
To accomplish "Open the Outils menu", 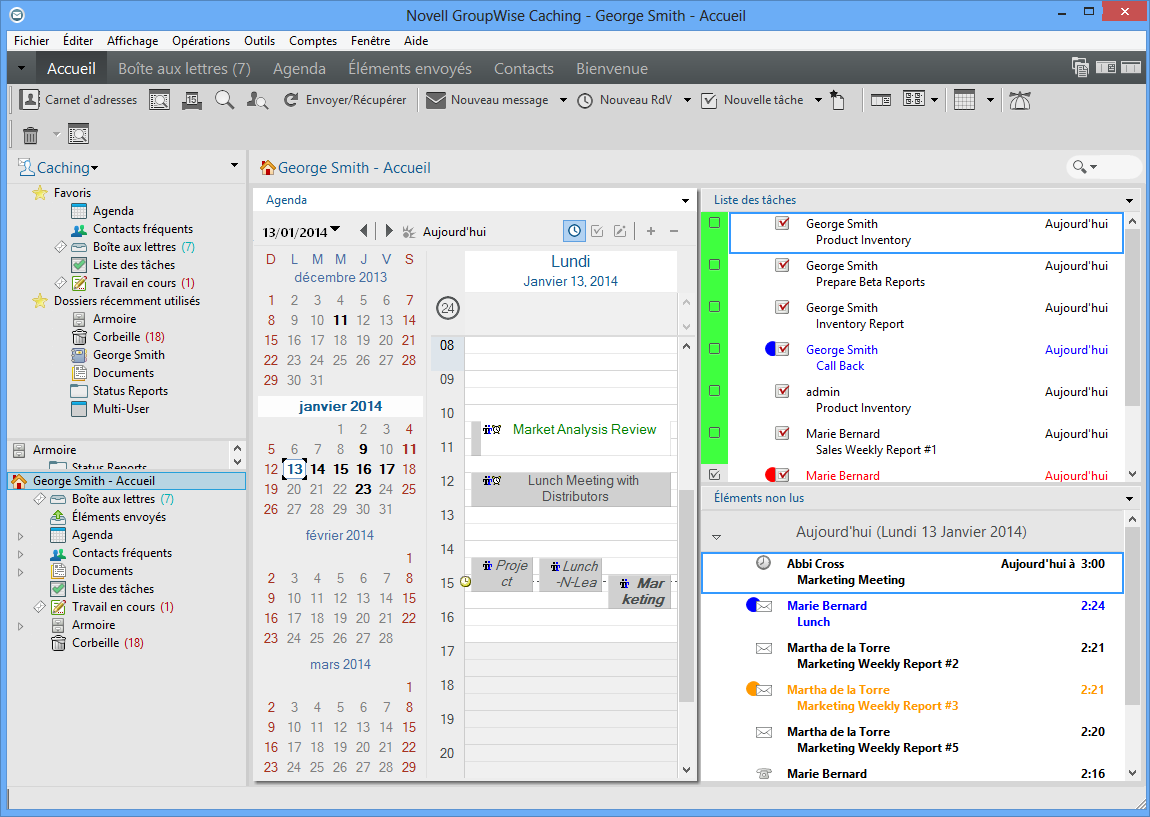I will click(260, 41).
